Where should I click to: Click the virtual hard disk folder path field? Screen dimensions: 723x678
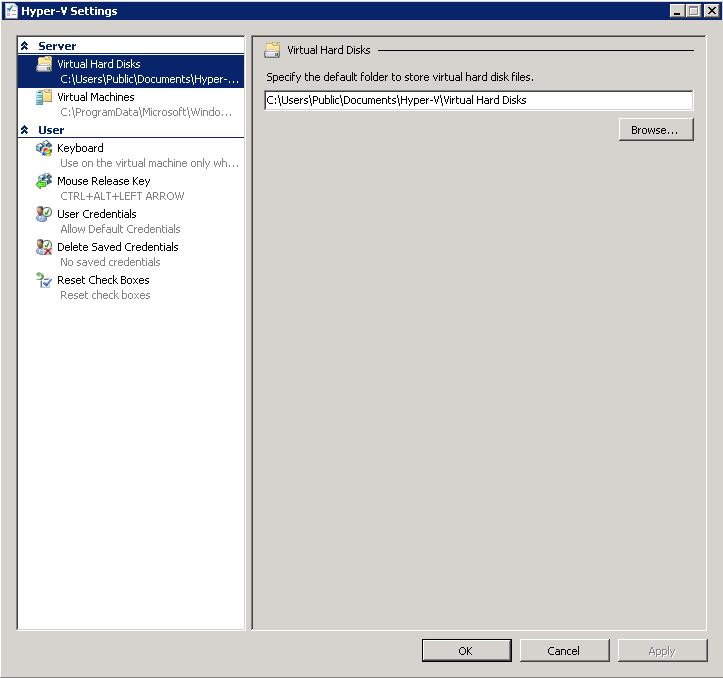478,100
